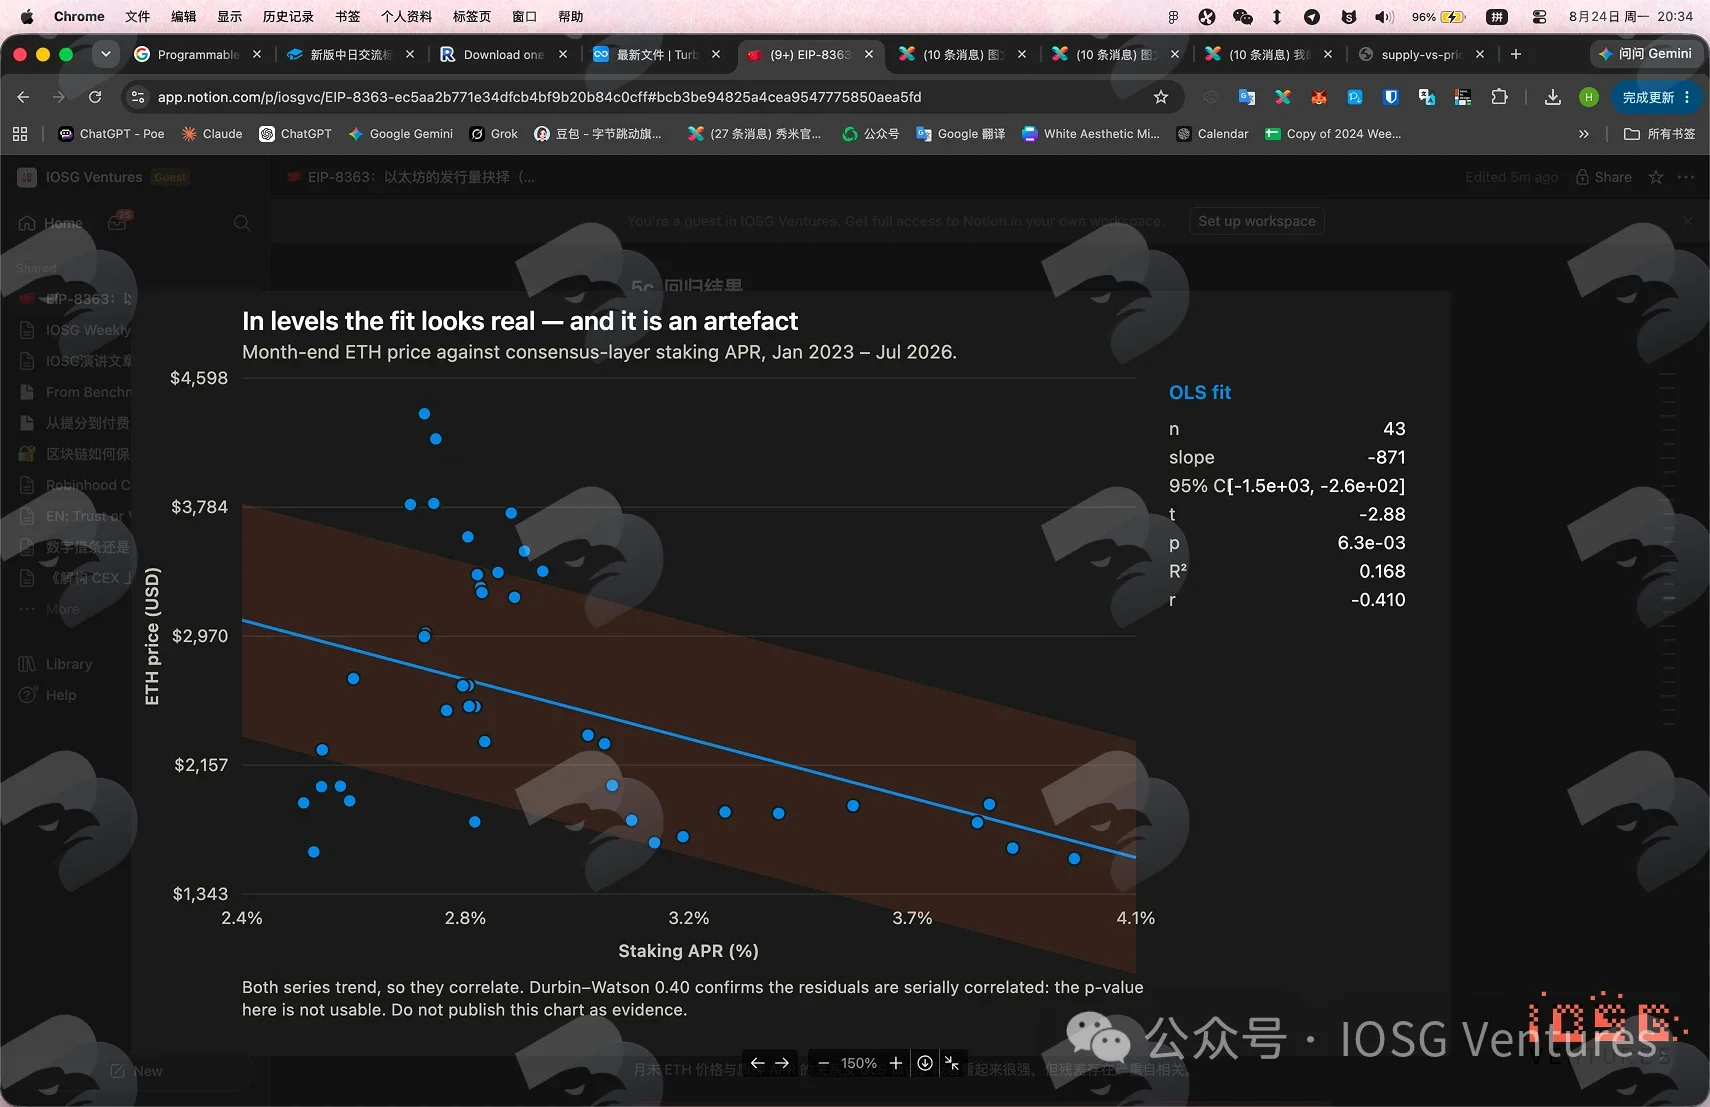Image resolution: width=1710 pixels, height=1107 pixels.
Task: Open the Chrome apps grid icon
Action: pyautogui.click(x=20, y=134)
